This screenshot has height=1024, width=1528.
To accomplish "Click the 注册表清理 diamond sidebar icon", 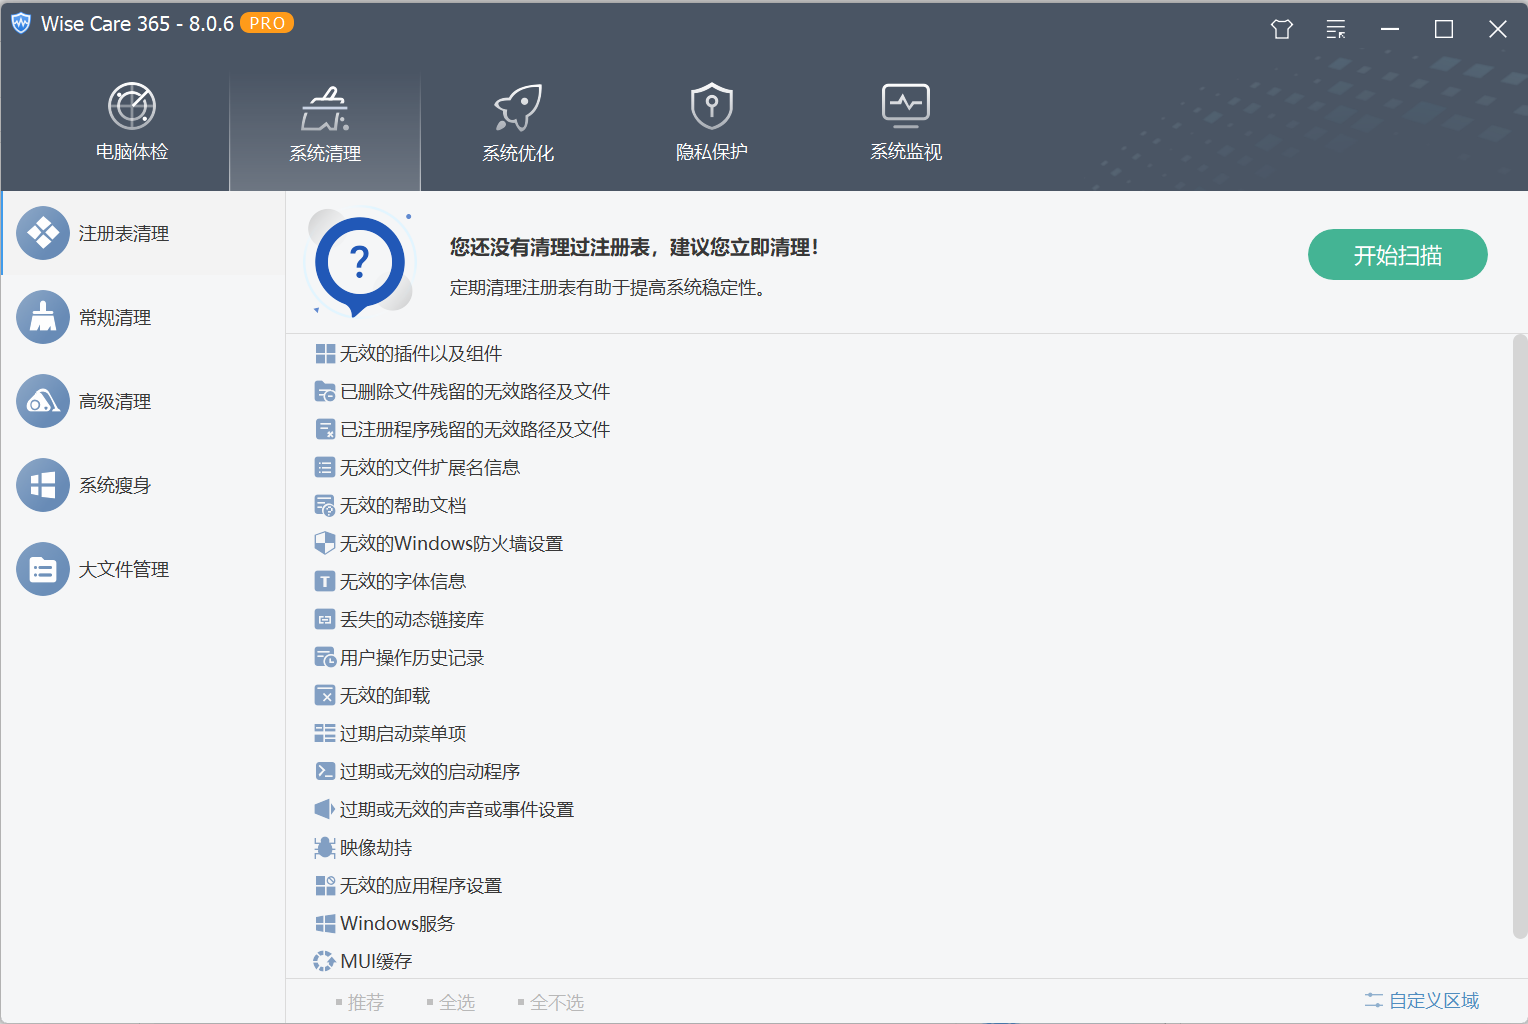I will click(x=43, y=233).
